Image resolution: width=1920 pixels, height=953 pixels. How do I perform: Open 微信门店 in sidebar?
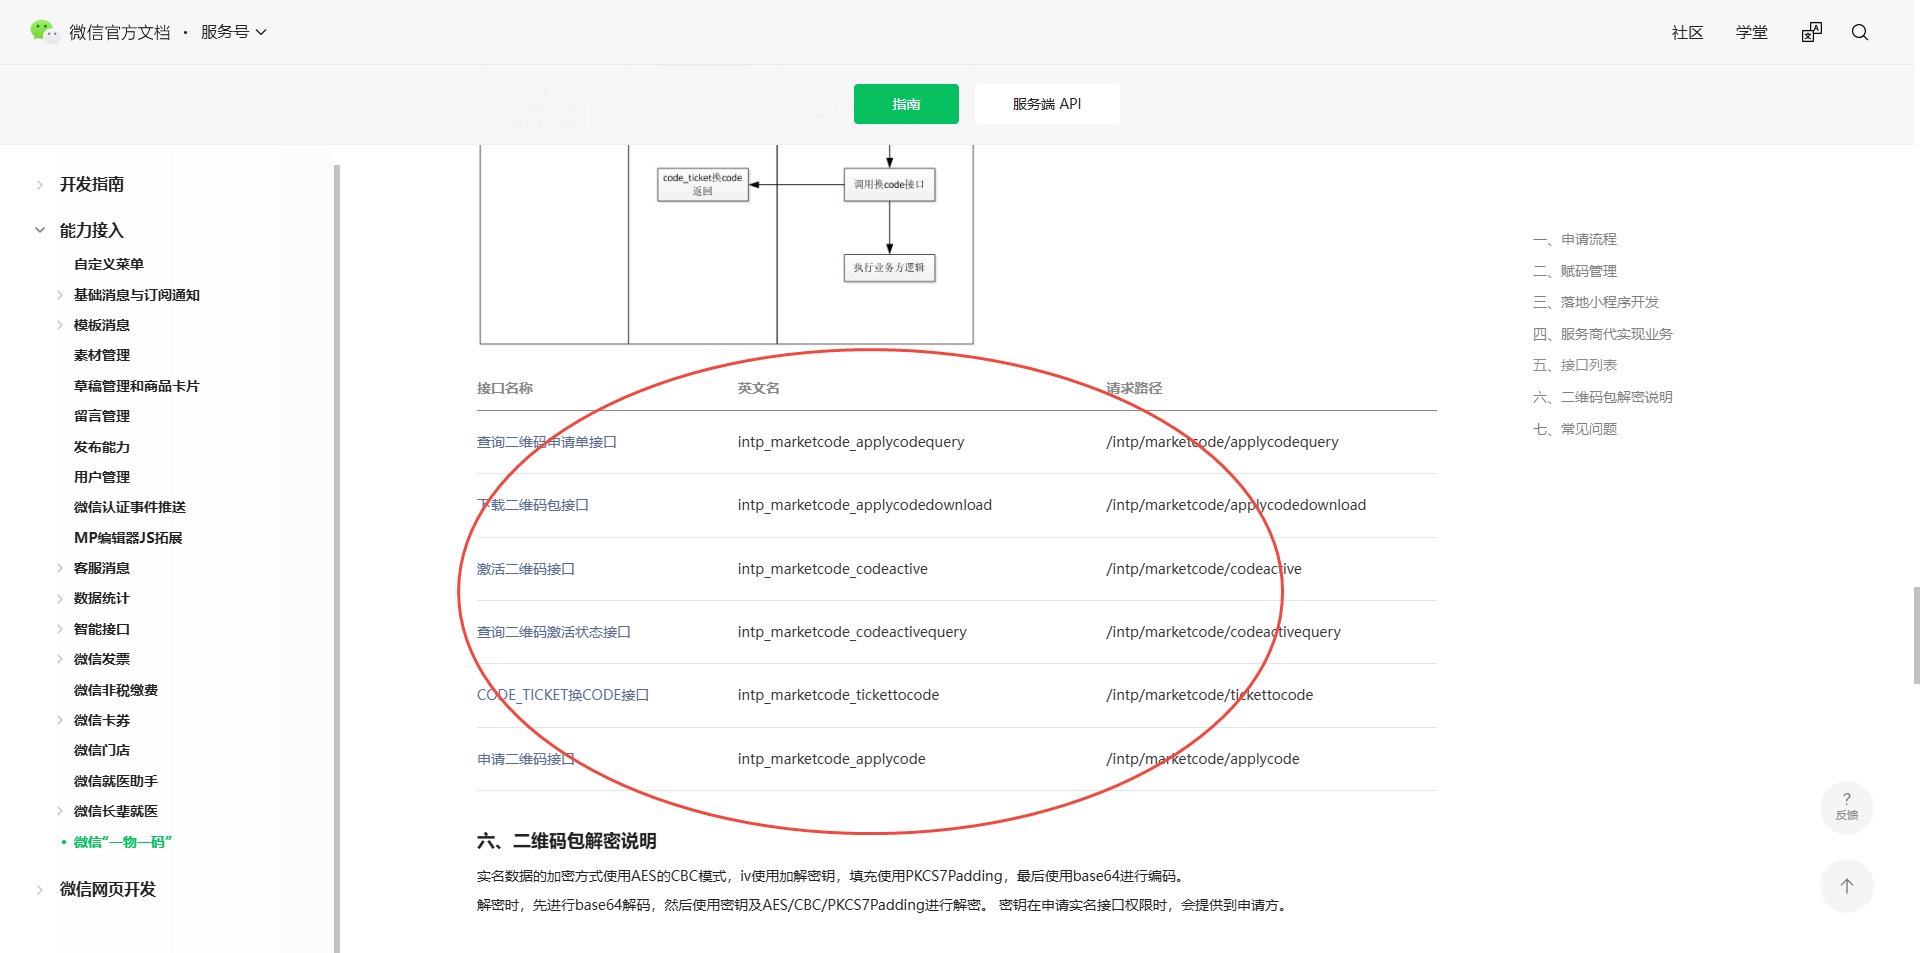click(x=102, y=750)
